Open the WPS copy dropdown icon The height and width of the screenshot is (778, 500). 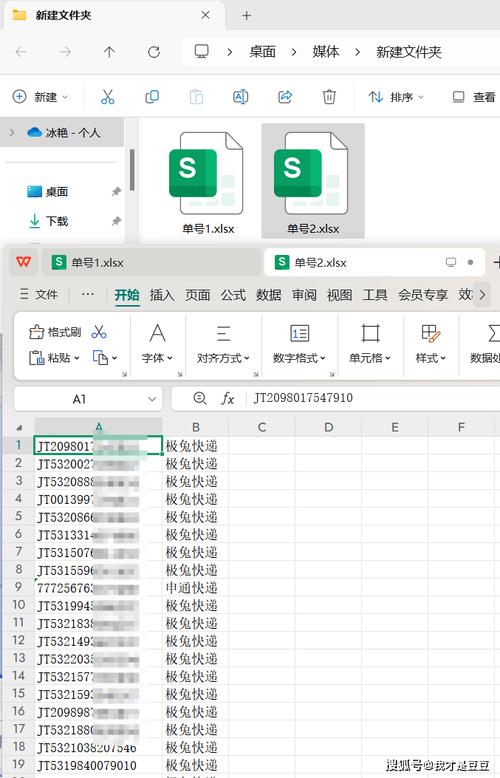[105, 358]
